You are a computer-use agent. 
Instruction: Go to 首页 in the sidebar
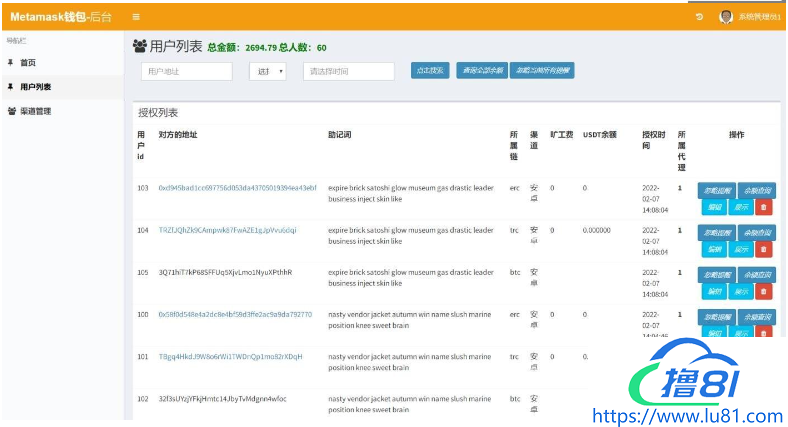(28, 62)
